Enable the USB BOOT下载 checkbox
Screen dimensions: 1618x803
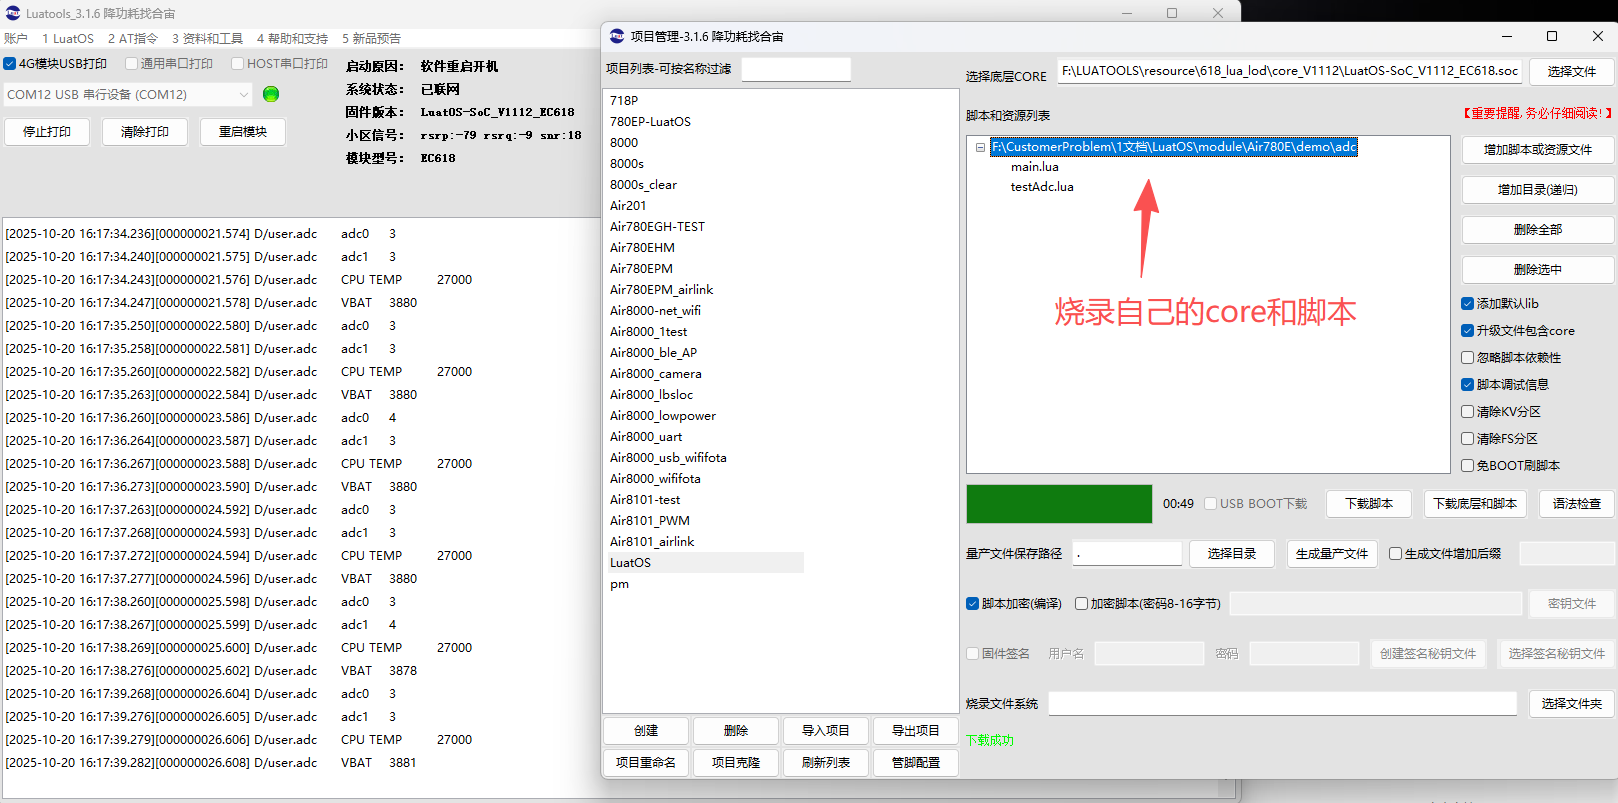(1211, 504)
